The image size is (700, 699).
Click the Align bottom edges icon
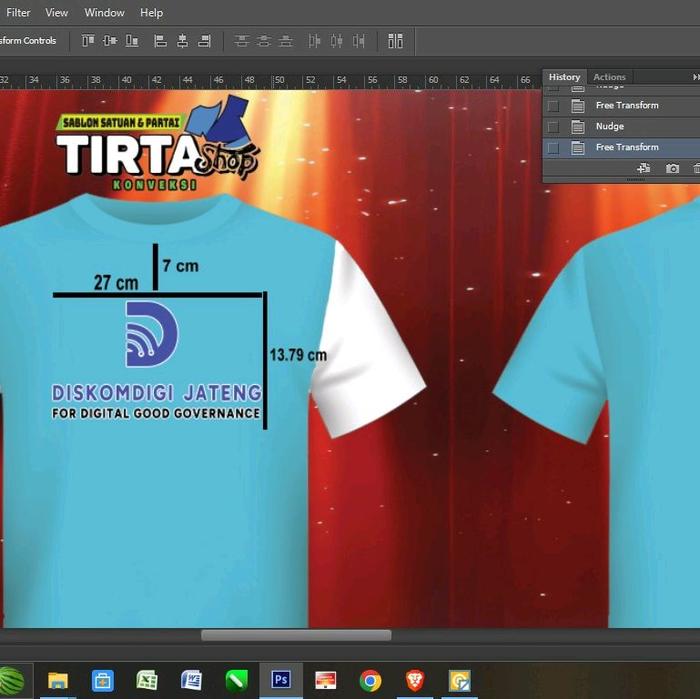[132, 41]
